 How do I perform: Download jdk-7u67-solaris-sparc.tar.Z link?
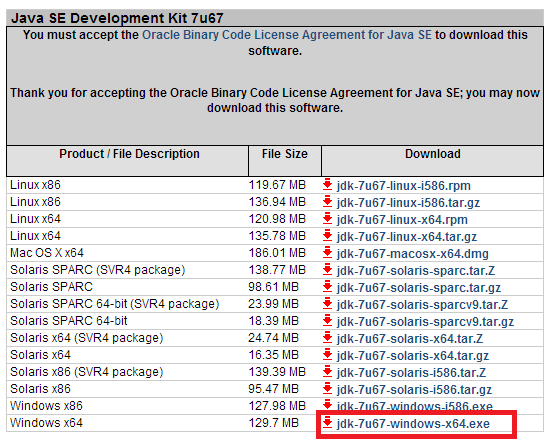point(416,271)
